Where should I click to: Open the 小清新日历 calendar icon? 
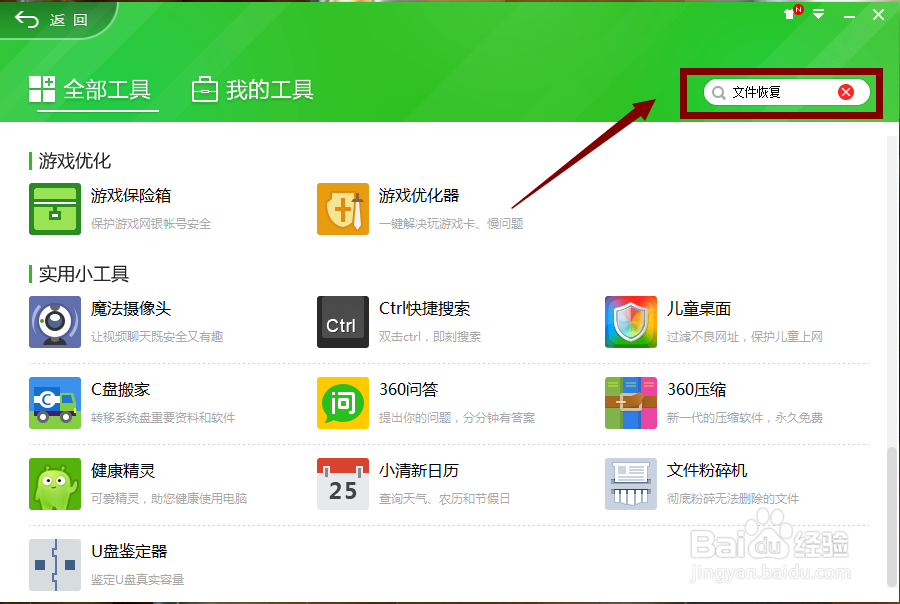click(343, 484)
